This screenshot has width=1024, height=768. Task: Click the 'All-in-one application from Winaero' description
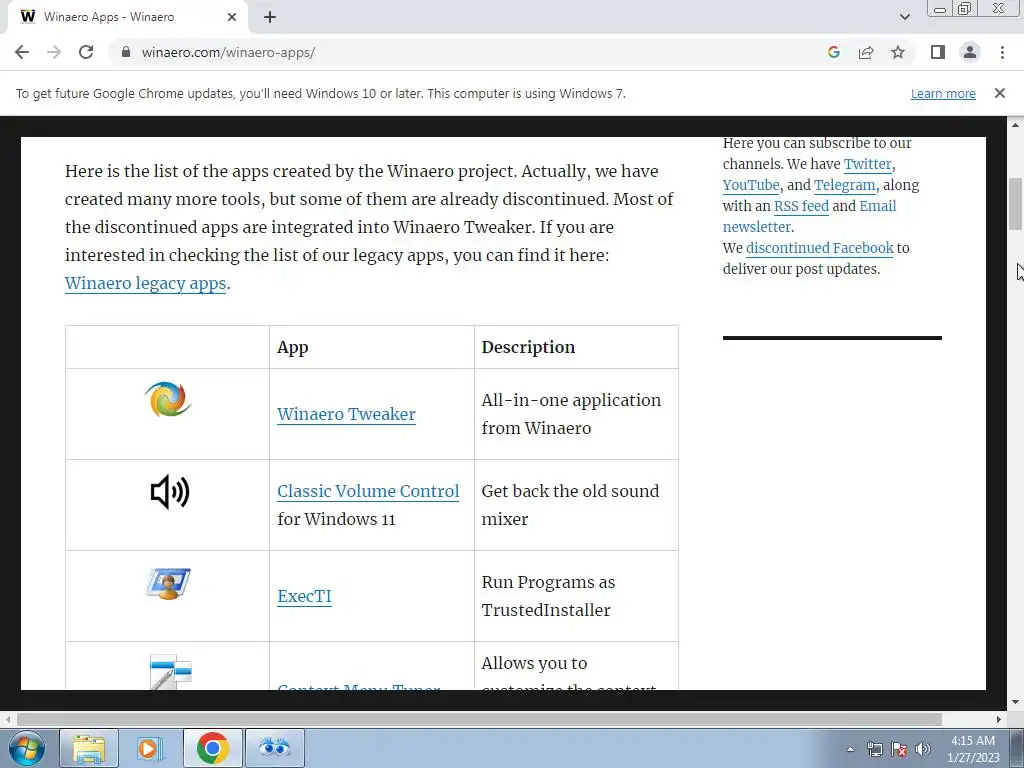point(571,414)
